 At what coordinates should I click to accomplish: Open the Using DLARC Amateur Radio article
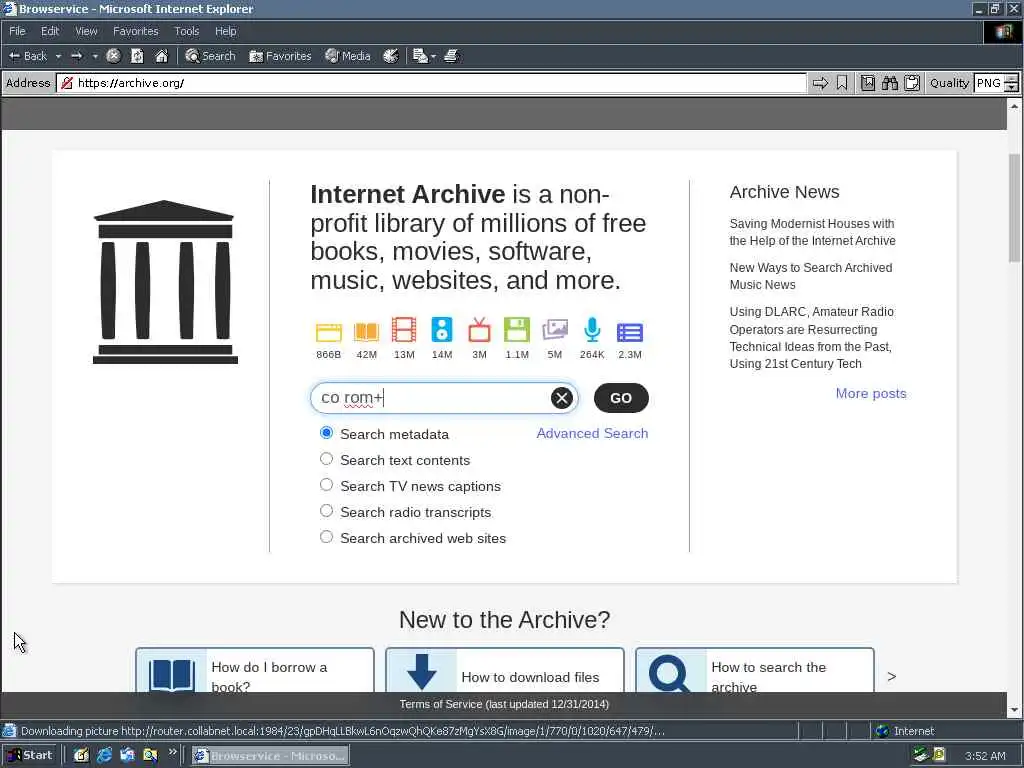tap(812, 338)
